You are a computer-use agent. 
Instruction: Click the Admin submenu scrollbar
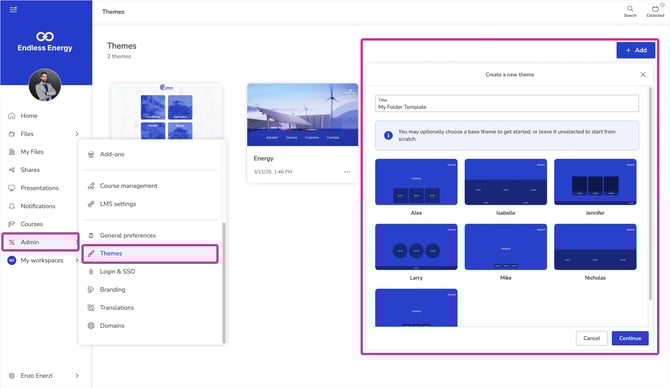tap(223, 283)
